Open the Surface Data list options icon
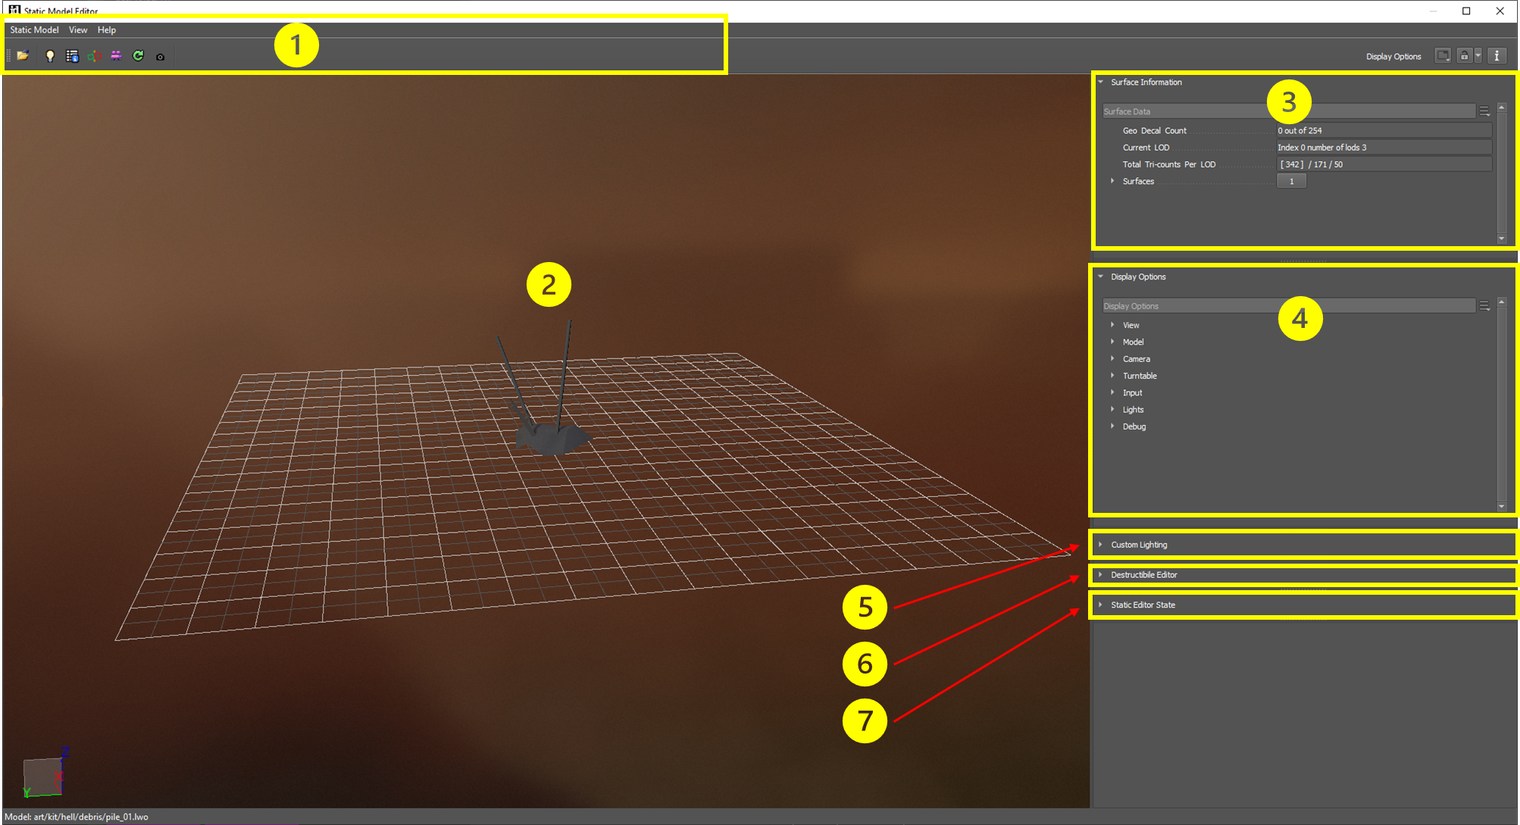Screen dimensions: 1520x825 (1485, 111)
